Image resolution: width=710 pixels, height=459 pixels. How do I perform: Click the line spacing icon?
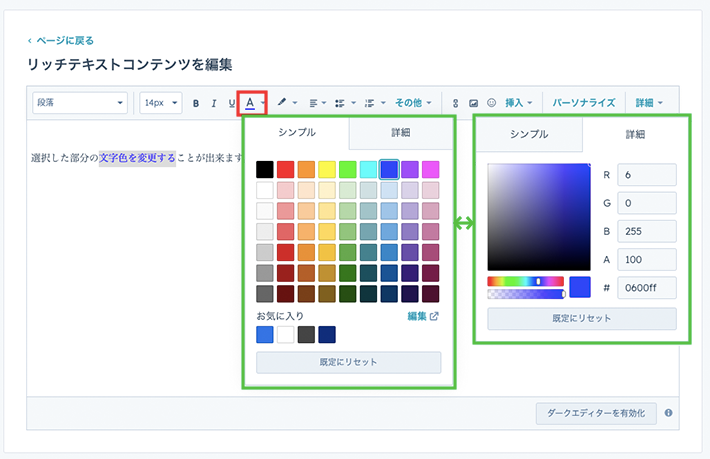[x=369, y=103]
